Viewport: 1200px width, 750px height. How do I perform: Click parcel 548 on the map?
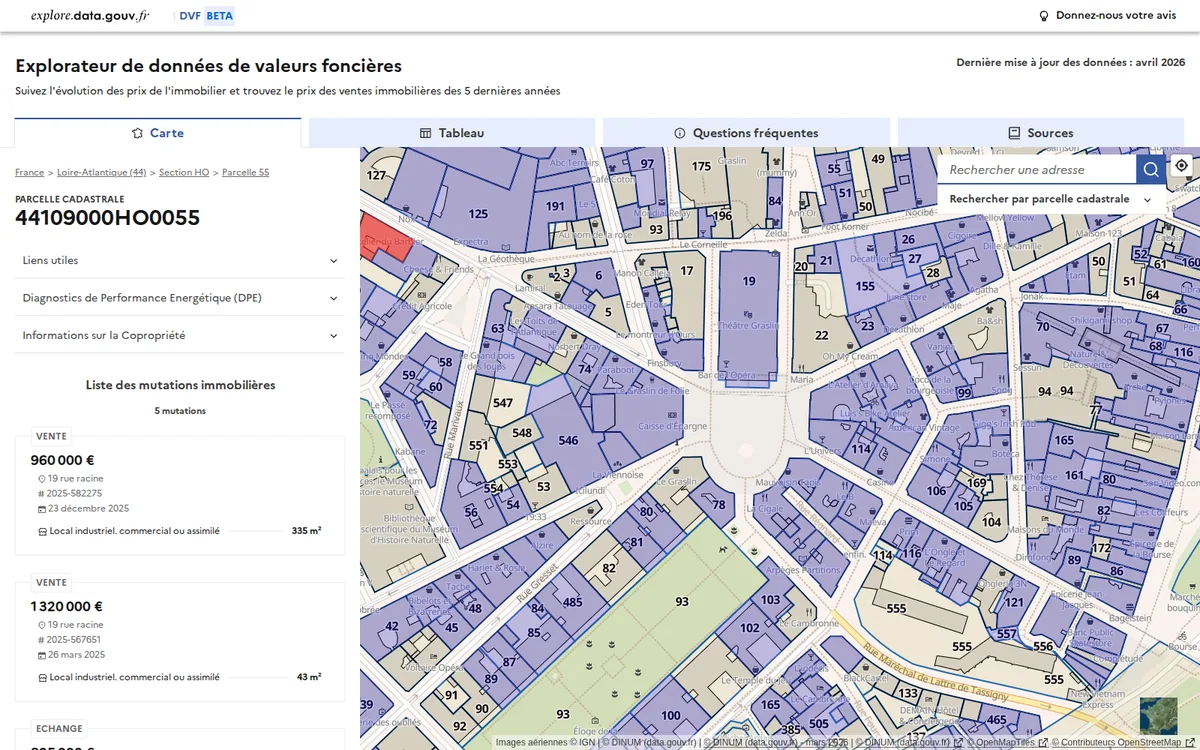point(522,433)
